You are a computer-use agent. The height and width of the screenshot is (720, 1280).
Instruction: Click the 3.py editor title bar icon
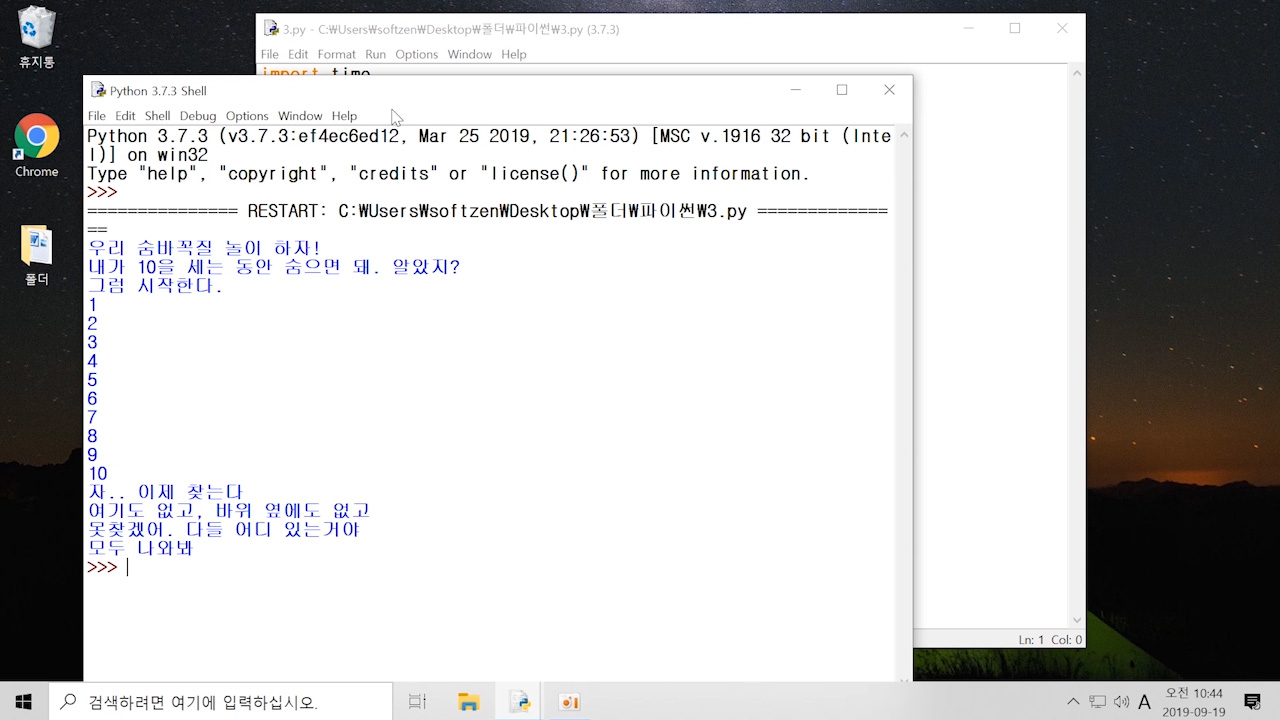271,29
